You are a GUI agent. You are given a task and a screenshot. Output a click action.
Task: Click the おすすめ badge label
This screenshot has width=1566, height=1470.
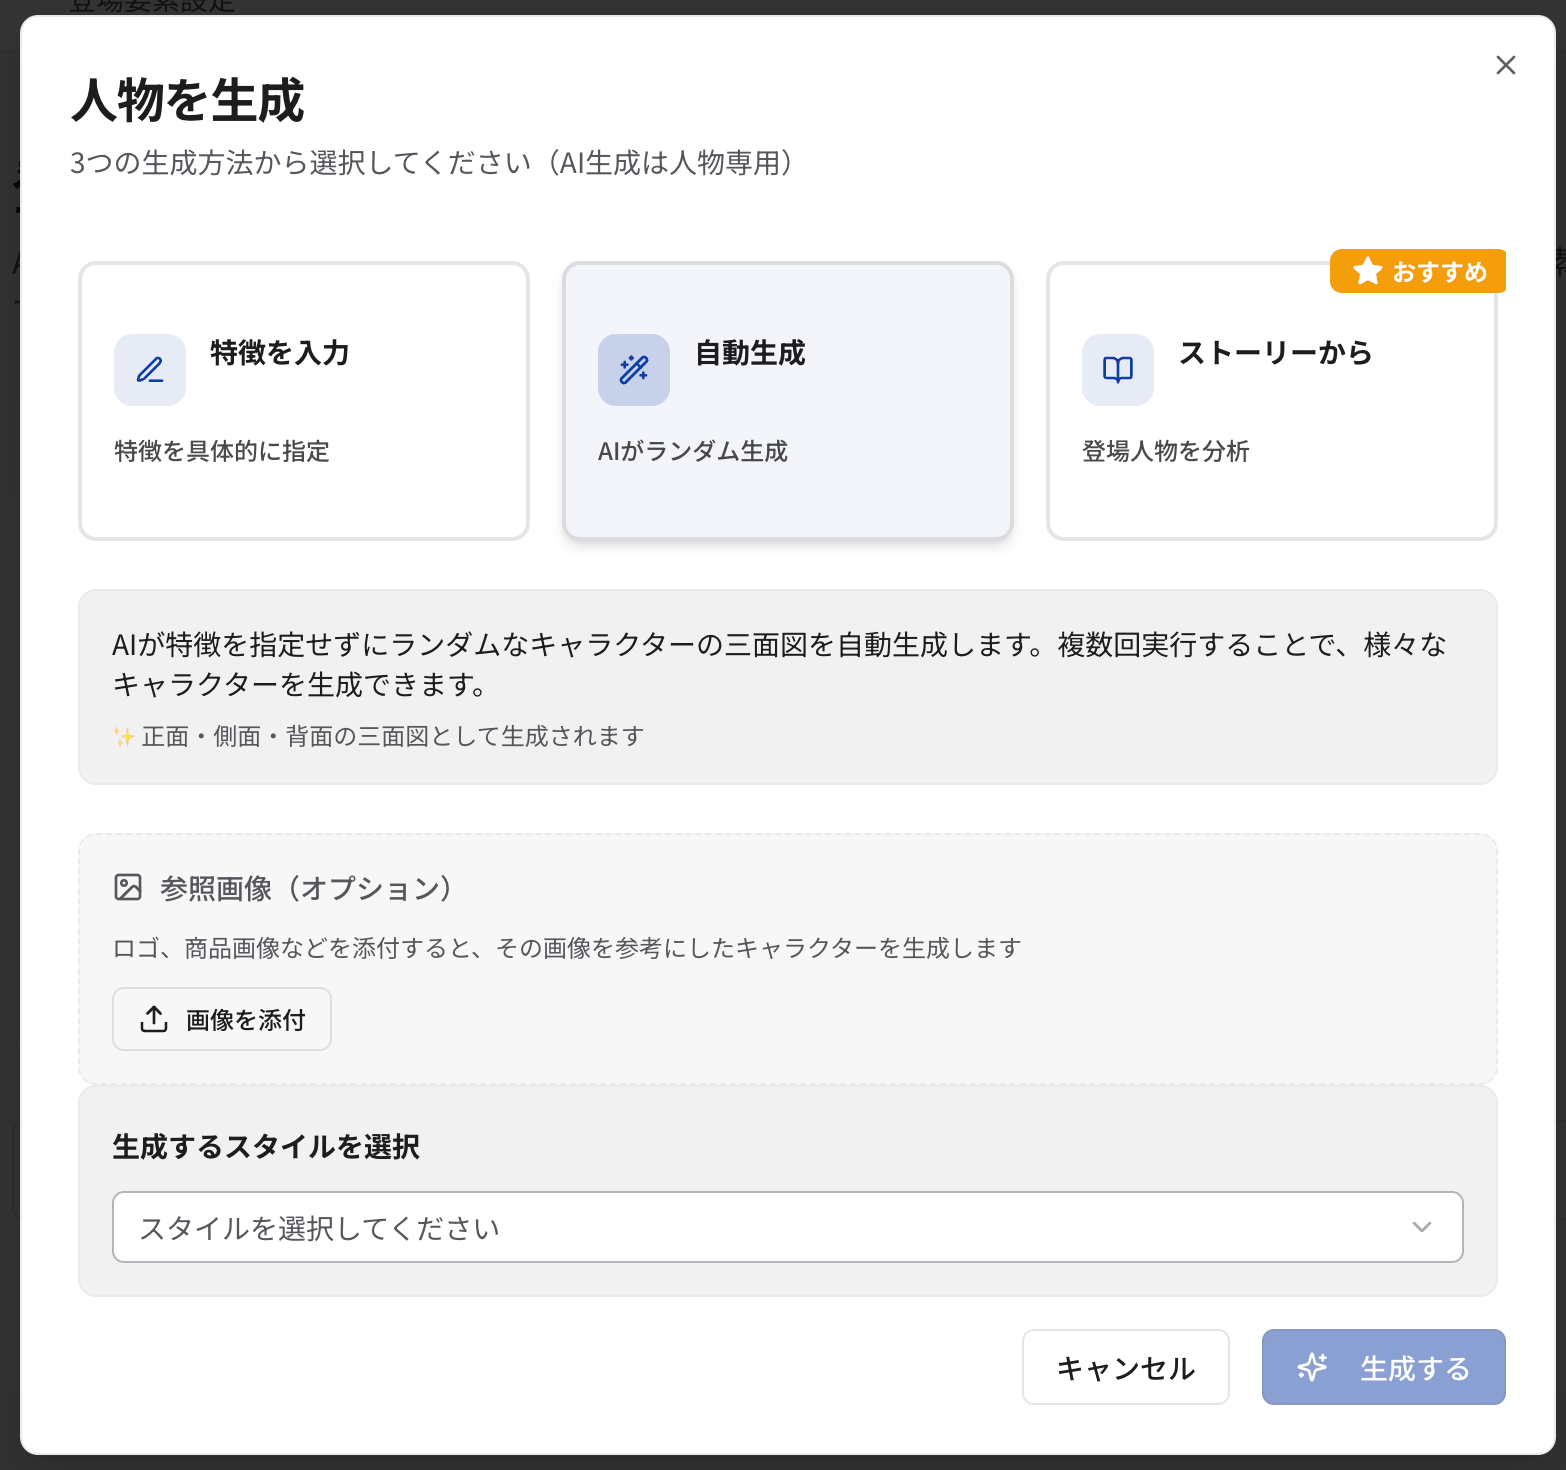pos(1439,272)
